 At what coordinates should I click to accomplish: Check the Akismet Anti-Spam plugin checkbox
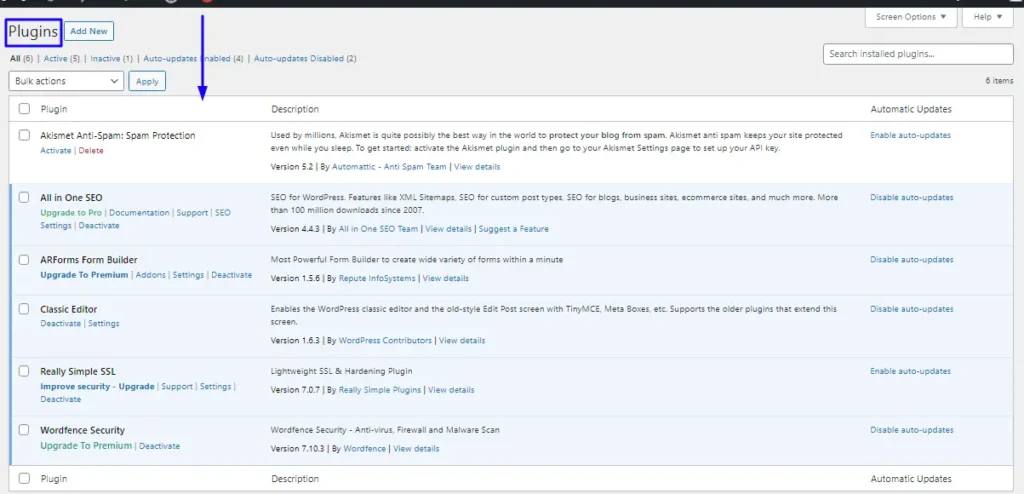(x=24, y=135)
